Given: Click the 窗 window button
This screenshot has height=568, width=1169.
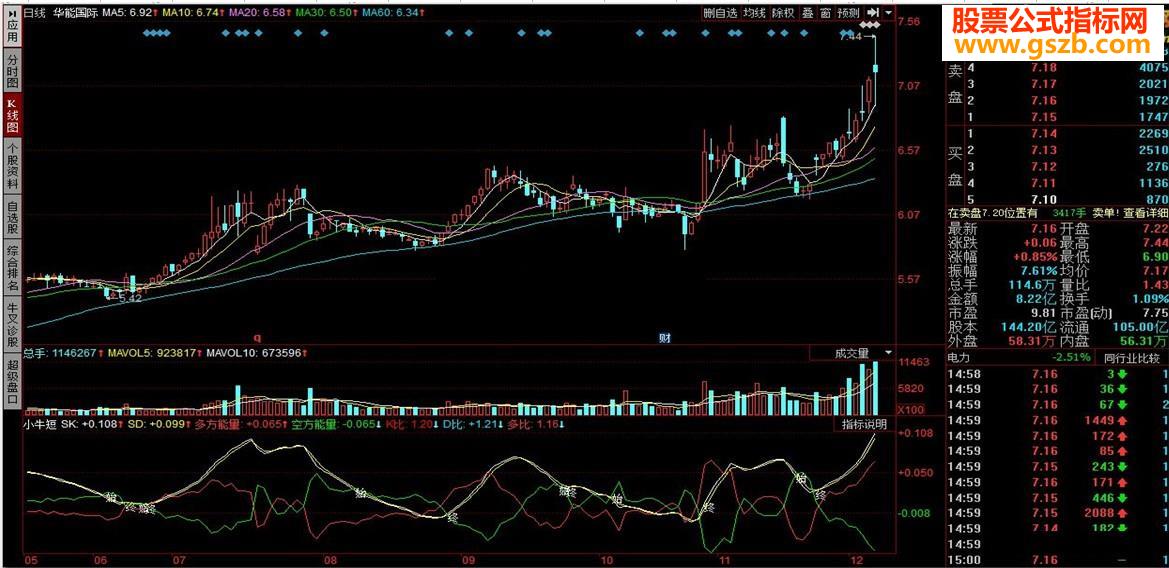Looking at the screenshot, I should 825,13.
